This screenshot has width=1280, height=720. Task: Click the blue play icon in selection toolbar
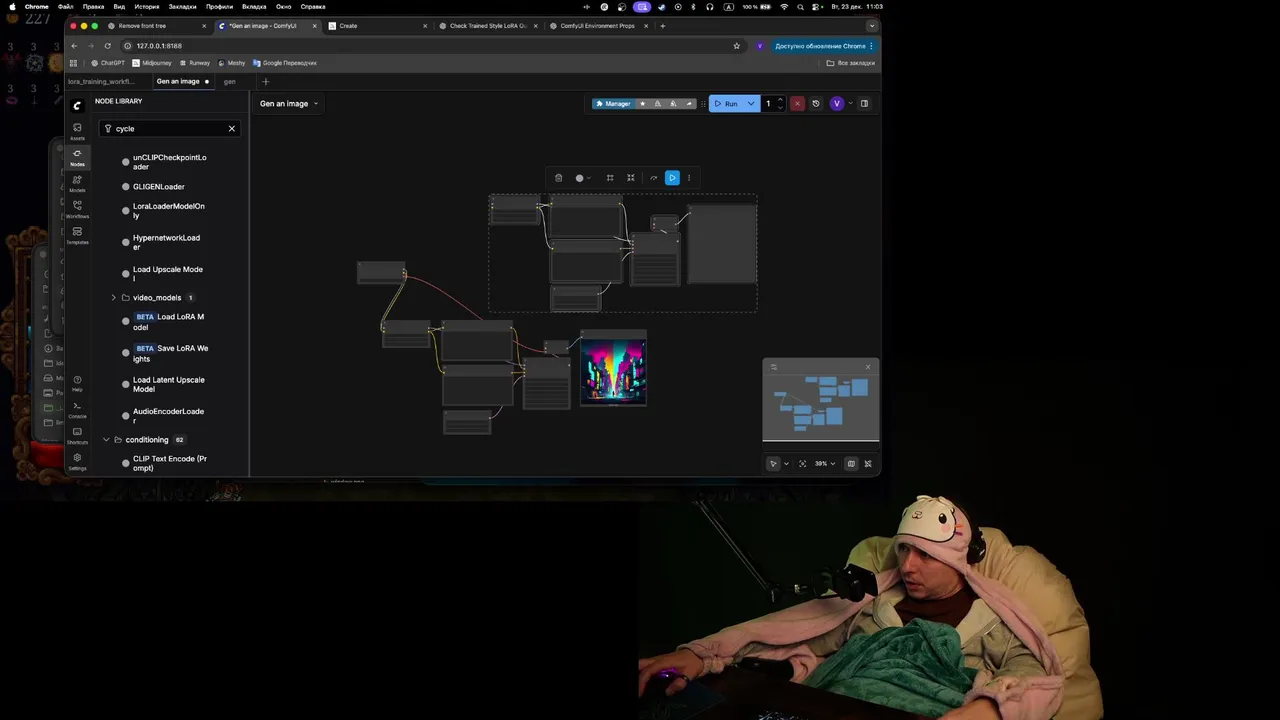point(672,178)
